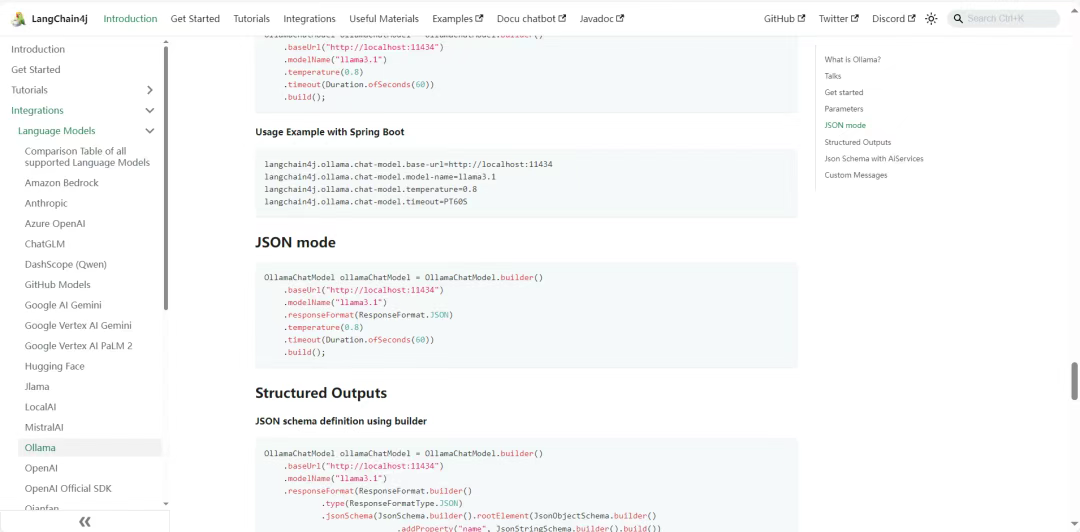1080x532 pixels.
Task: Click the LangChain4j parrot logo
Action: 18,19
